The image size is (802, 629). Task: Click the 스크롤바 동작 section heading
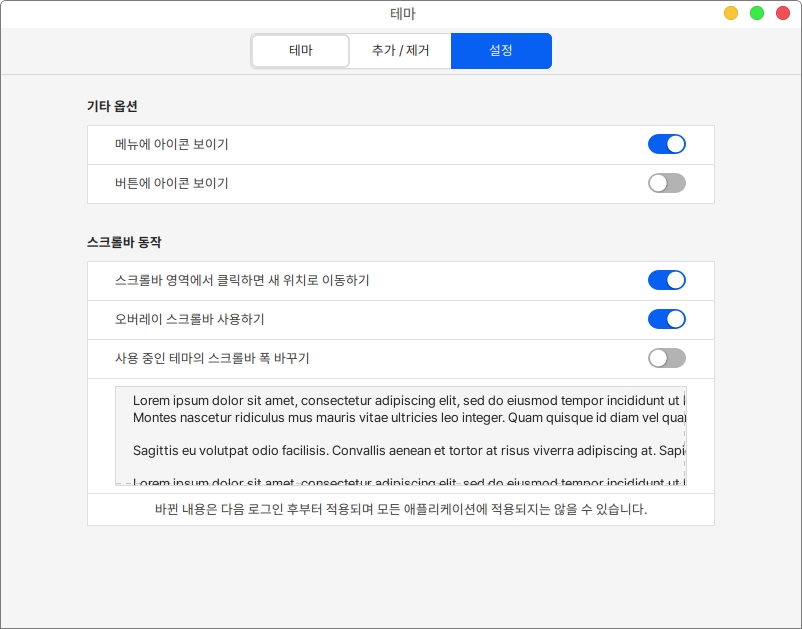pyautogui.click(x=124, y=242)
